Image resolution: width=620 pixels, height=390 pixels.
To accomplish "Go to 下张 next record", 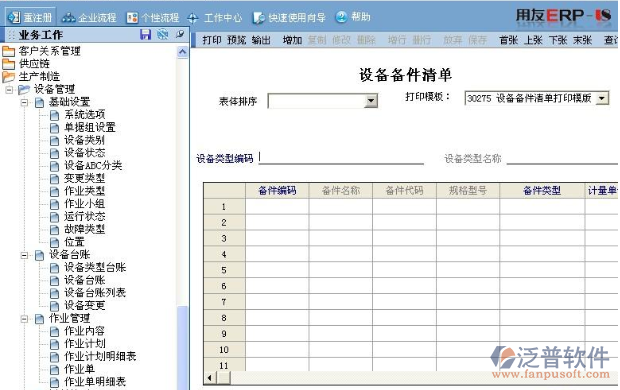I will pos(558,40).
